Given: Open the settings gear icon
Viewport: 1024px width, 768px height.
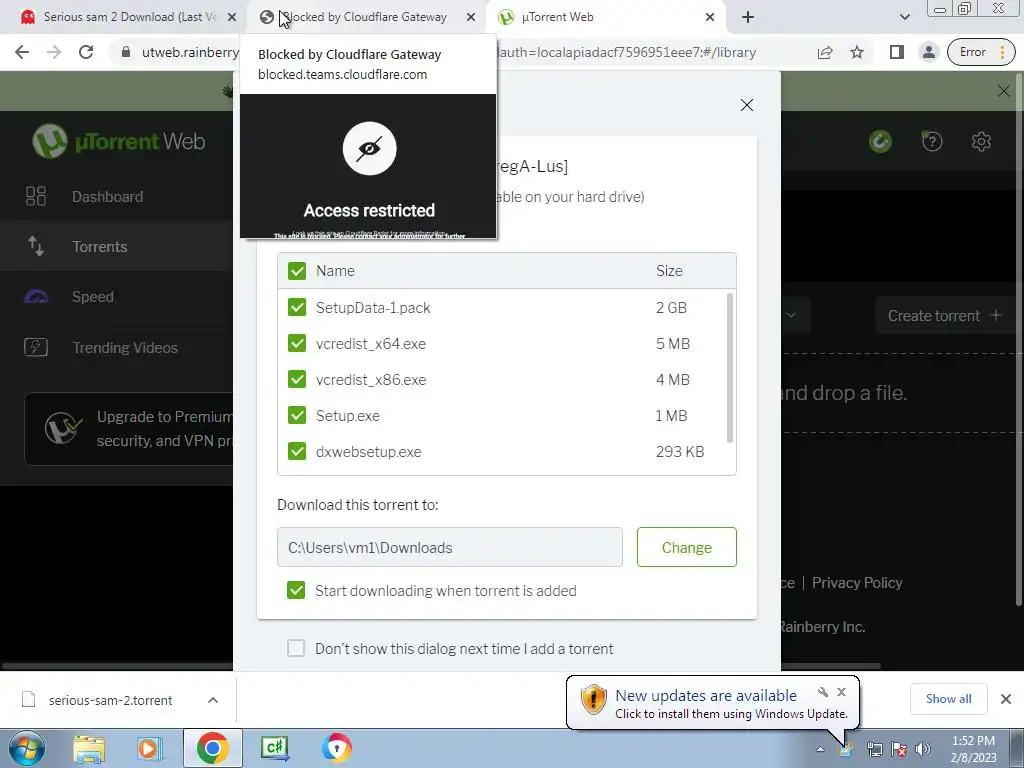Looking at the screenshot, I should (981, 141).
